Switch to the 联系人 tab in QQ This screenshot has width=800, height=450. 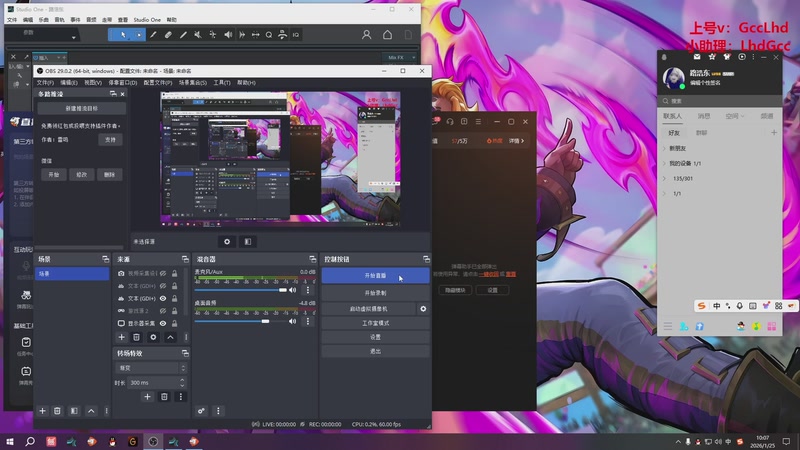[x=672, y=116]
